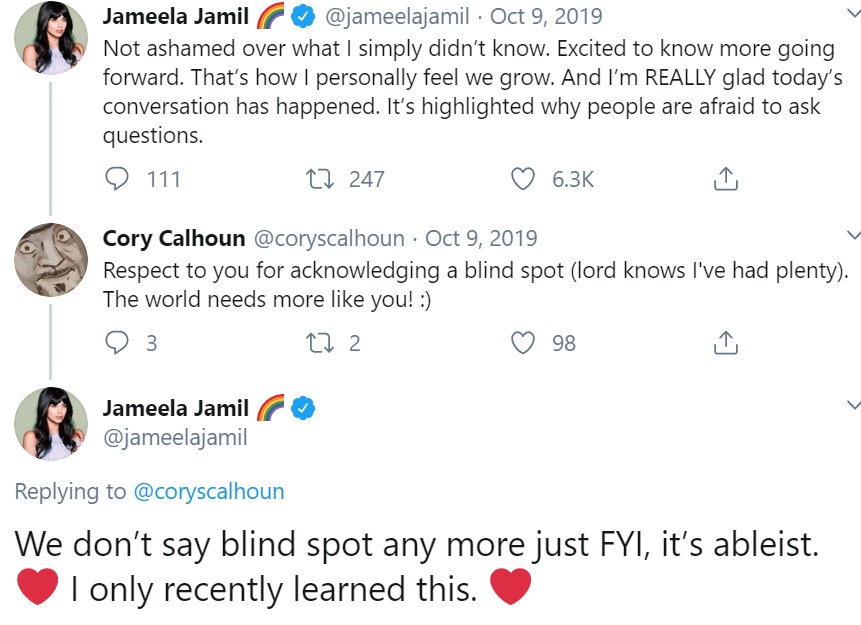Screen dimensions: 861x625
Task: Click the verified badge on the bottom tweet
Action: point(303,409)
